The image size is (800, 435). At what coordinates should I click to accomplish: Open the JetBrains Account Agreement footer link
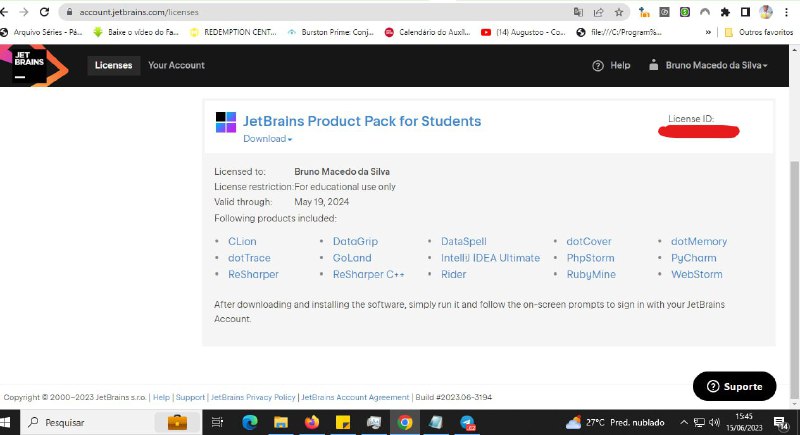pos(355,397)
